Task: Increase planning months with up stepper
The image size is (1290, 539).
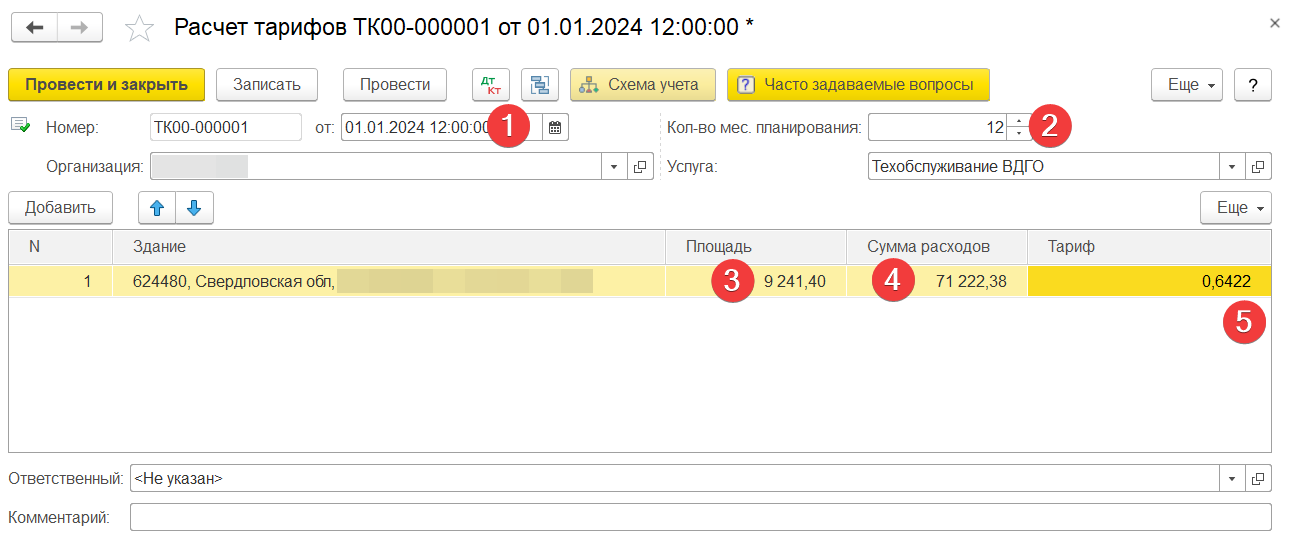Action: [x=1018, y=121]
